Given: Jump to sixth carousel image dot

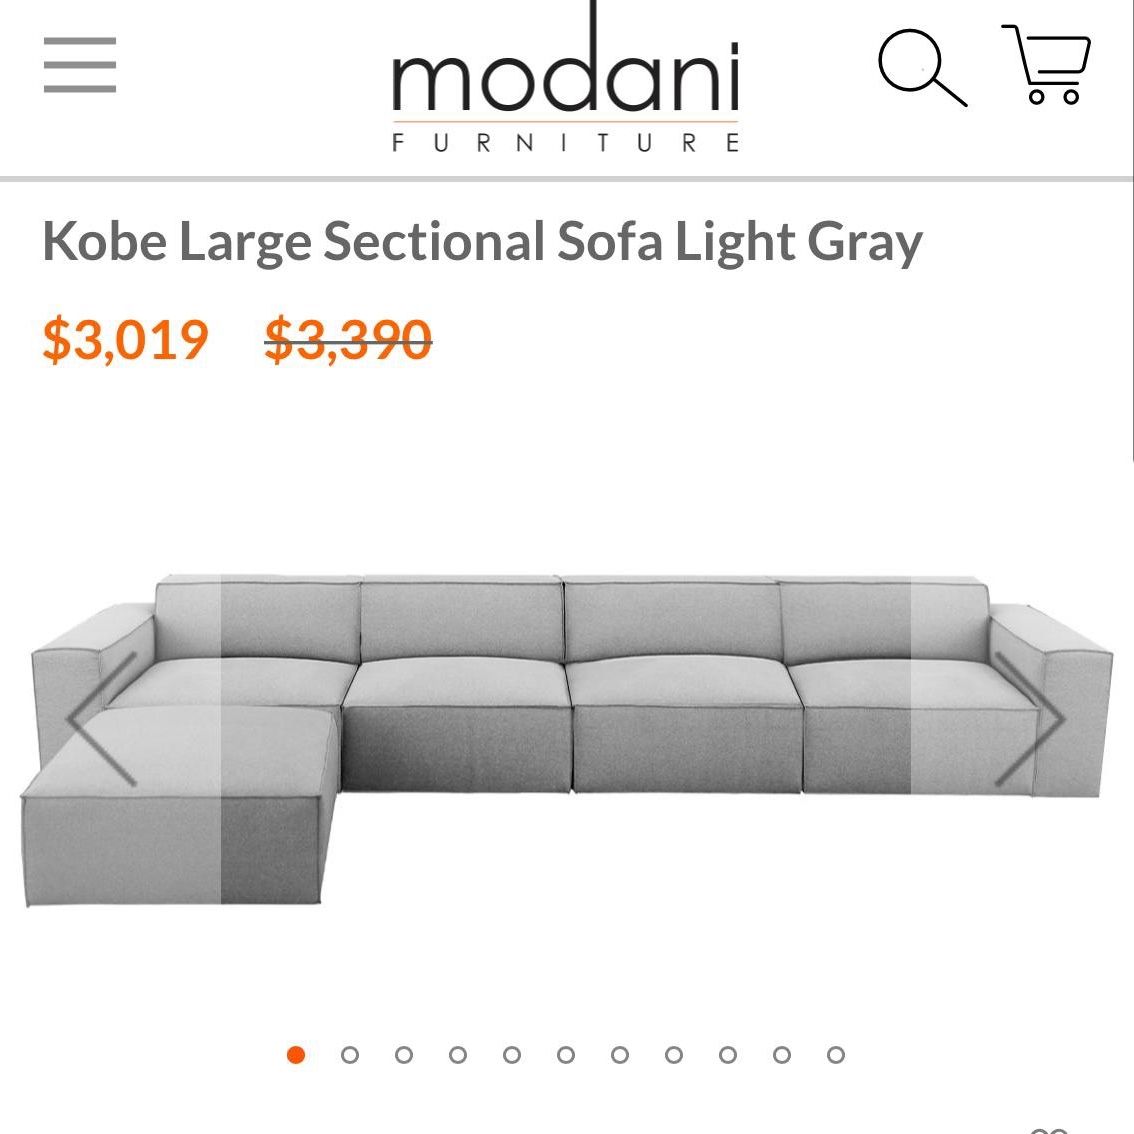Looking at the screenshot, I should (566, 1055).
